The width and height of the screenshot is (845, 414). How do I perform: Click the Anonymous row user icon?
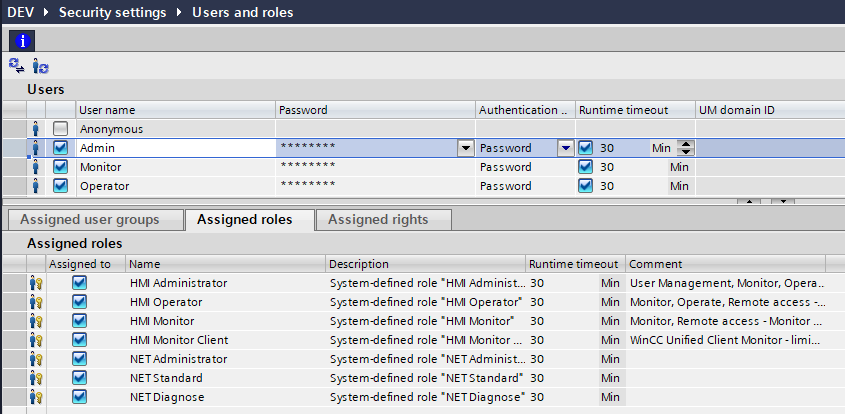point(36,129)
